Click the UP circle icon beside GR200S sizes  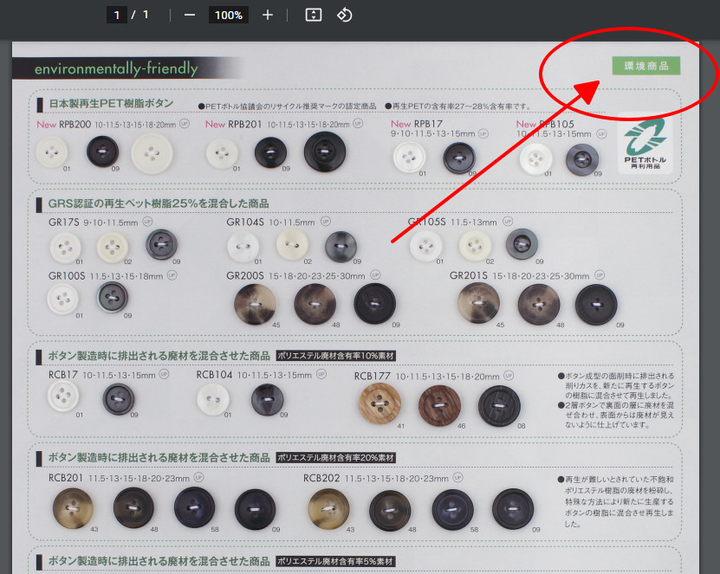(376, 275)
